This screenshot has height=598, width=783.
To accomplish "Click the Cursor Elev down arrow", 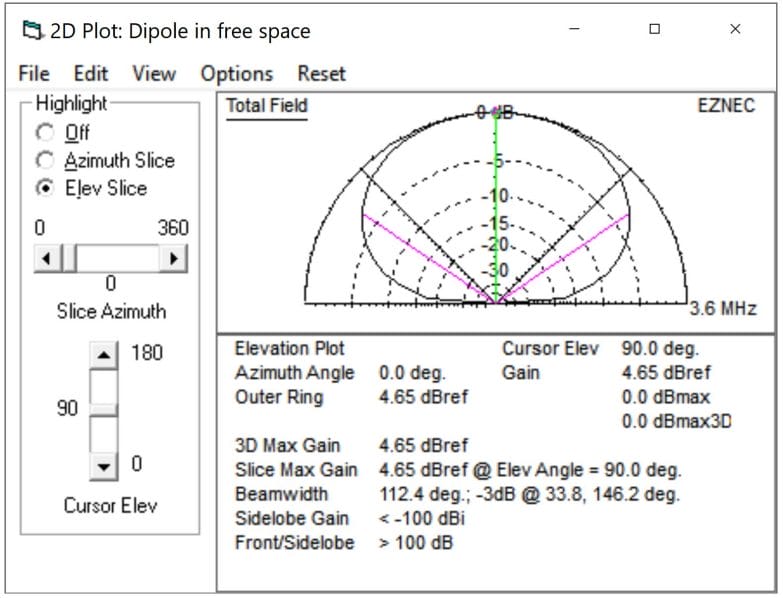I will click(103, 465).
